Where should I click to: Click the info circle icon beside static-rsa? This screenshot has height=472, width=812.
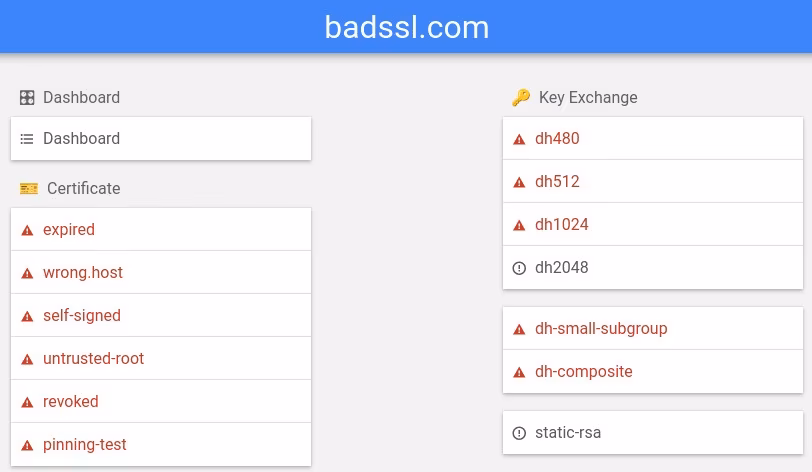click(x=519, y=434)
